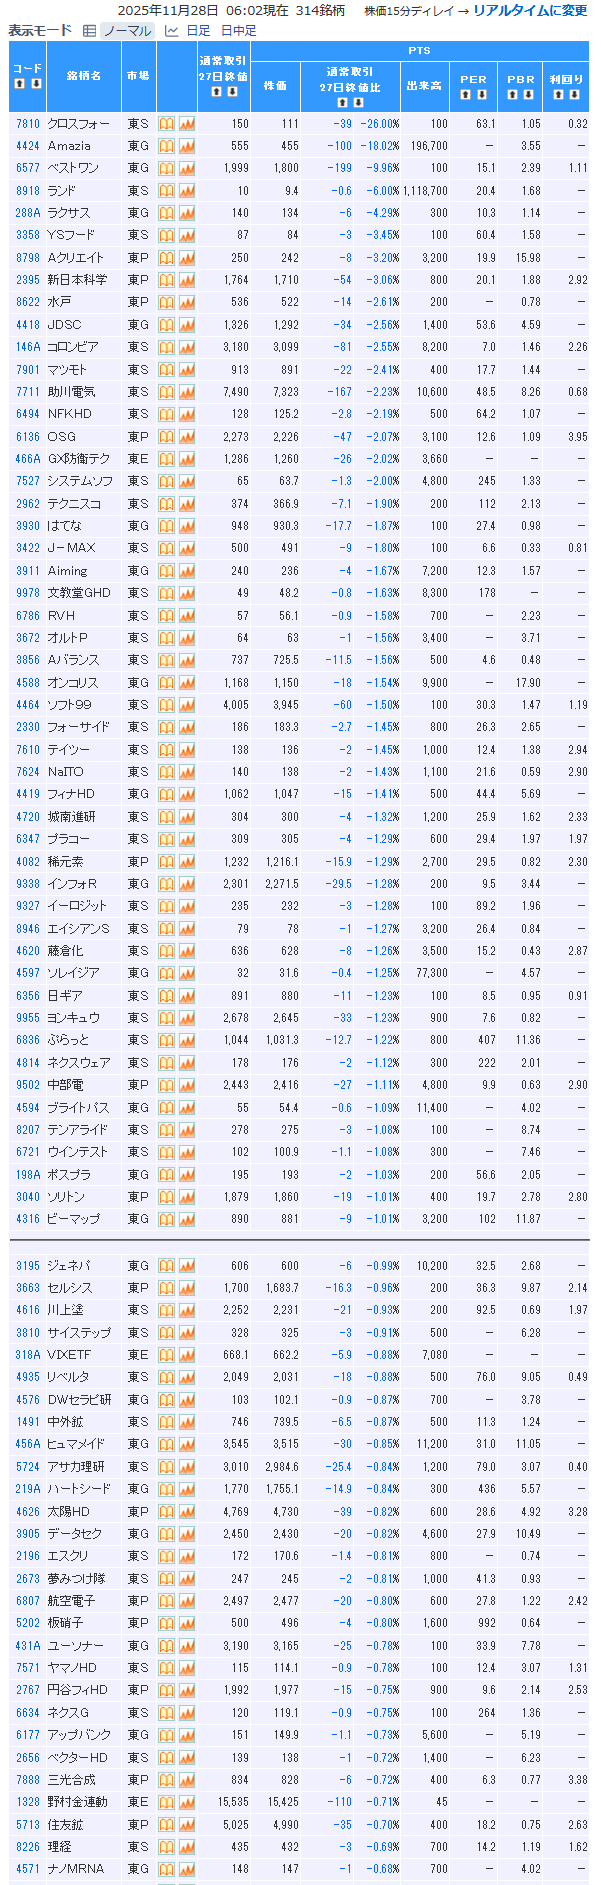This screenshot has height=1885, width=601.
Task: Open stock code 3195 link
Action: (x=28, y=1266)
